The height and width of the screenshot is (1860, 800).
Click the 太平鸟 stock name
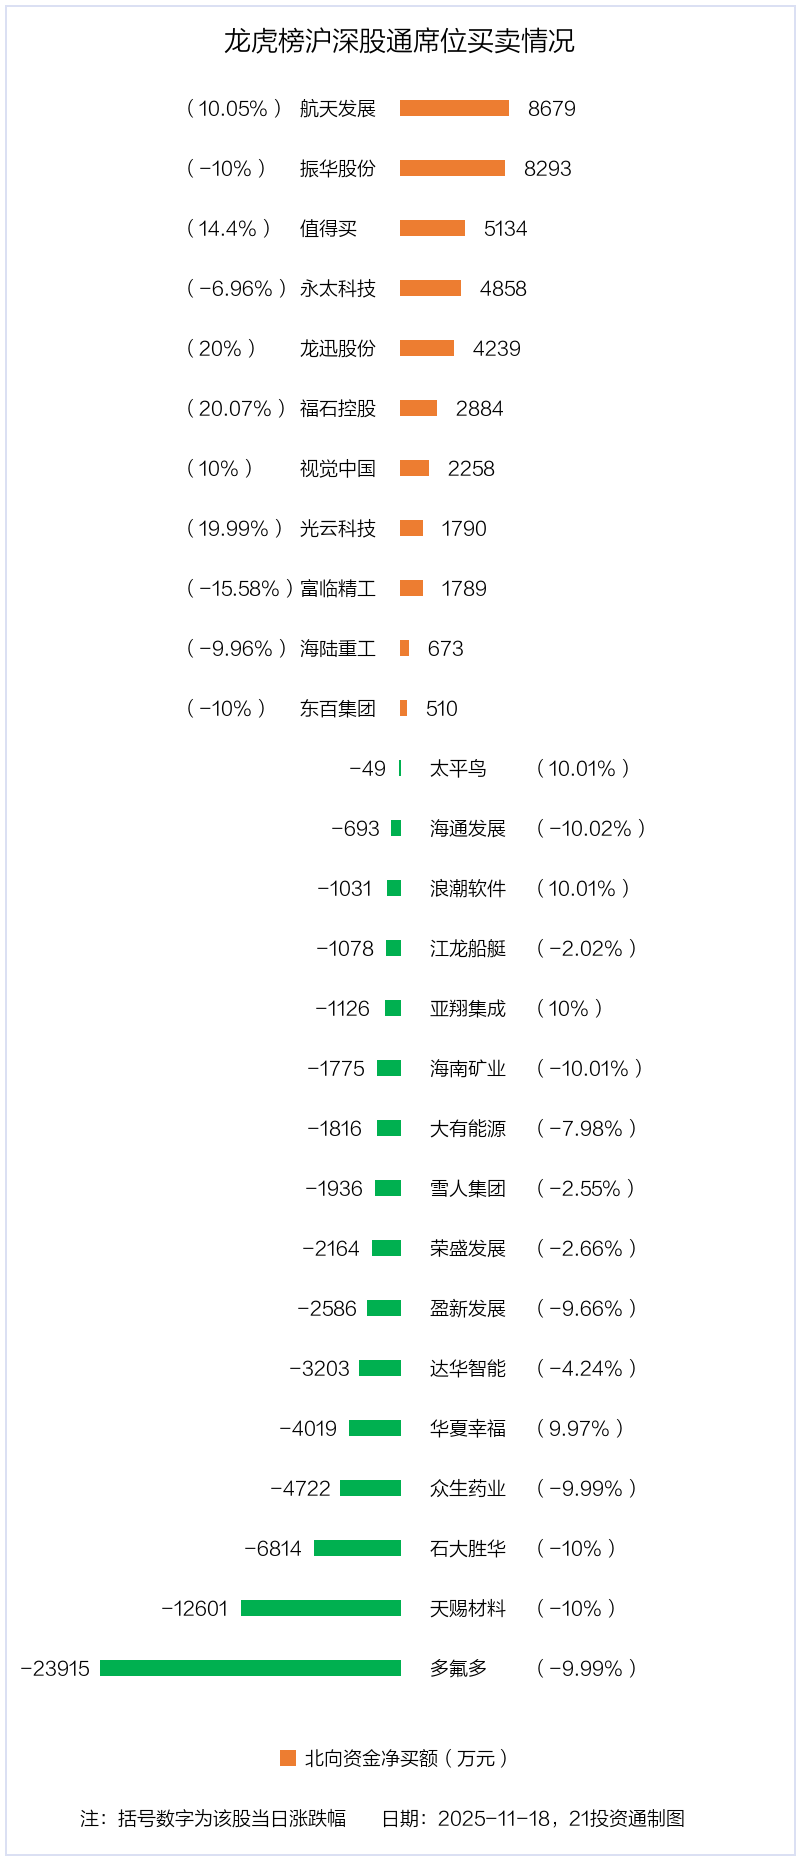458,769
